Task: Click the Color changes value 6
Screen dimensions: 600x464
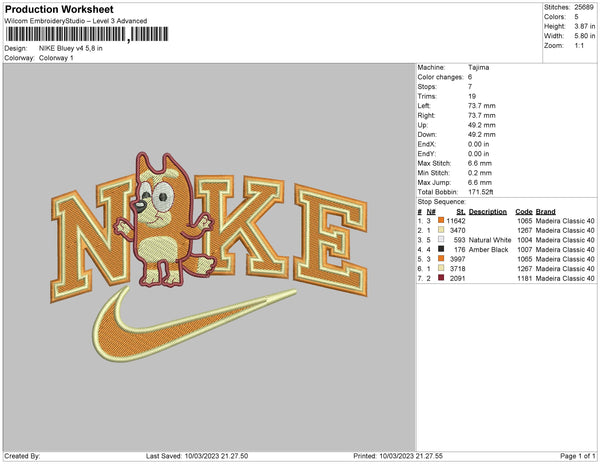Action: pos(470,77)
